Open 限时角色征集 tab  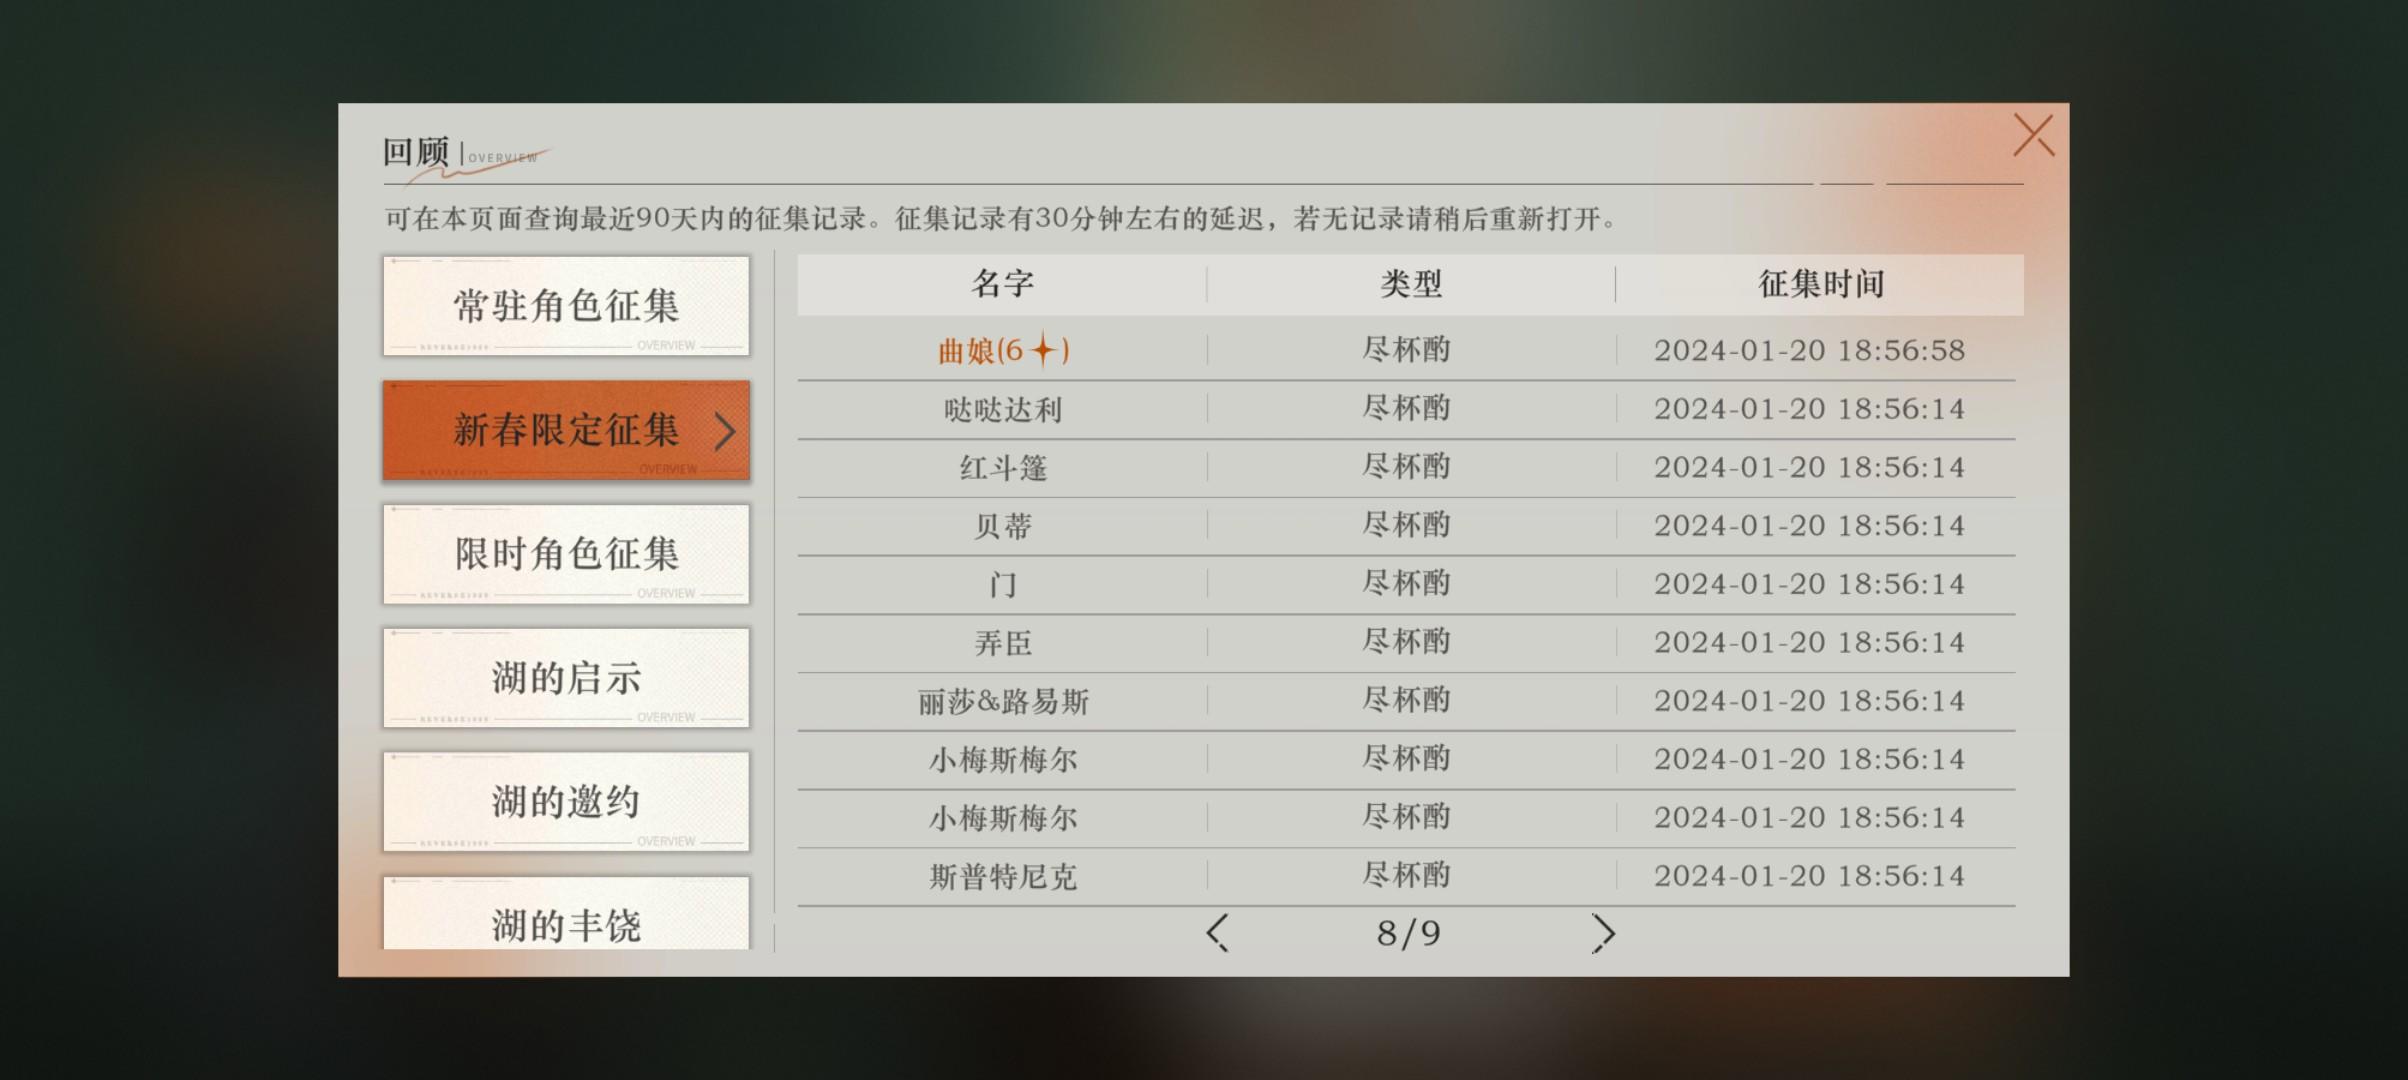(x=566, y=554)
